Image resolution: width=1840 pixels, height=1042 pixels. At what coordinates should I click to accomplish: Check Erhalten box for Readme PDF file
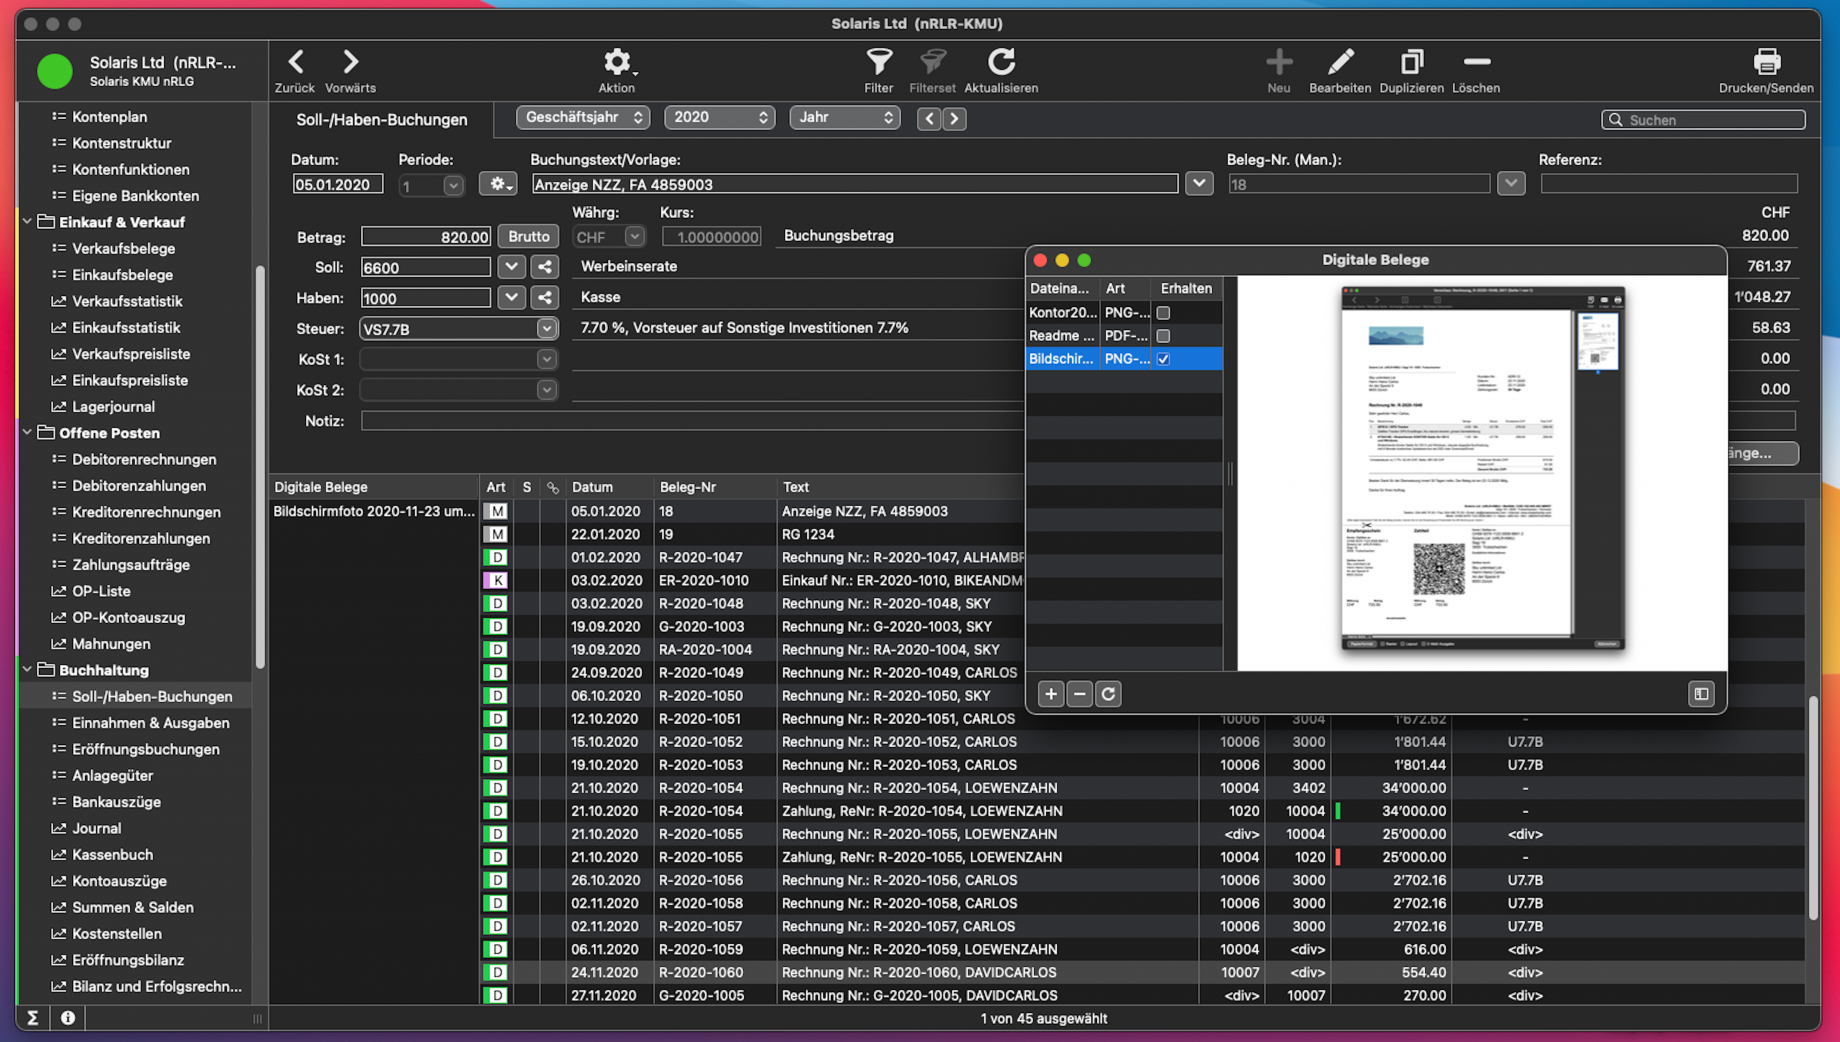1163,336
